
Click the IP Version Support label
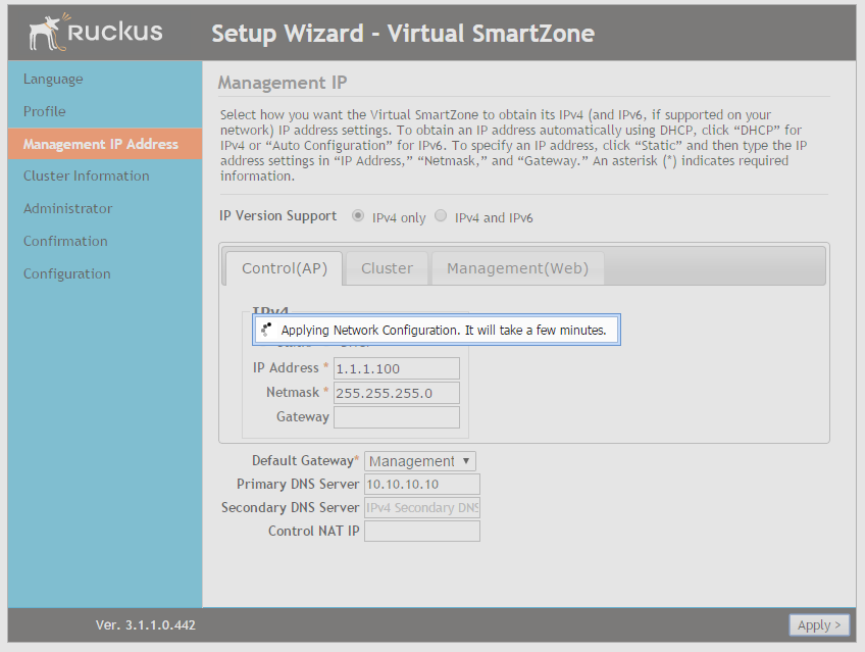point(277,216)
